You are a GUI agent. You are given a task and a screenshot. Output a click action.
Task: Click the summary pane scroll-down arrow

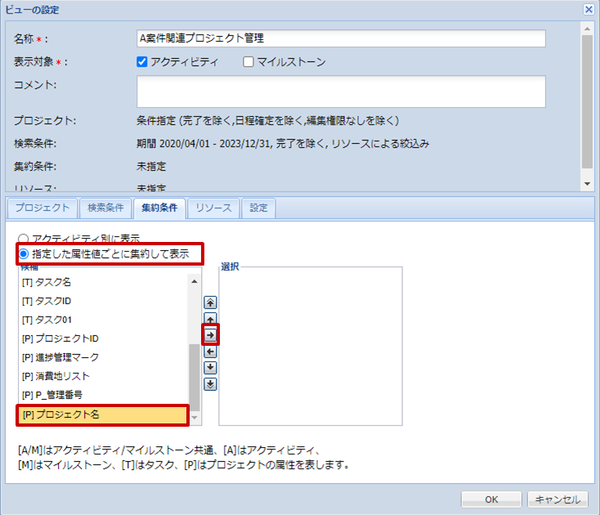coord(587,184)
